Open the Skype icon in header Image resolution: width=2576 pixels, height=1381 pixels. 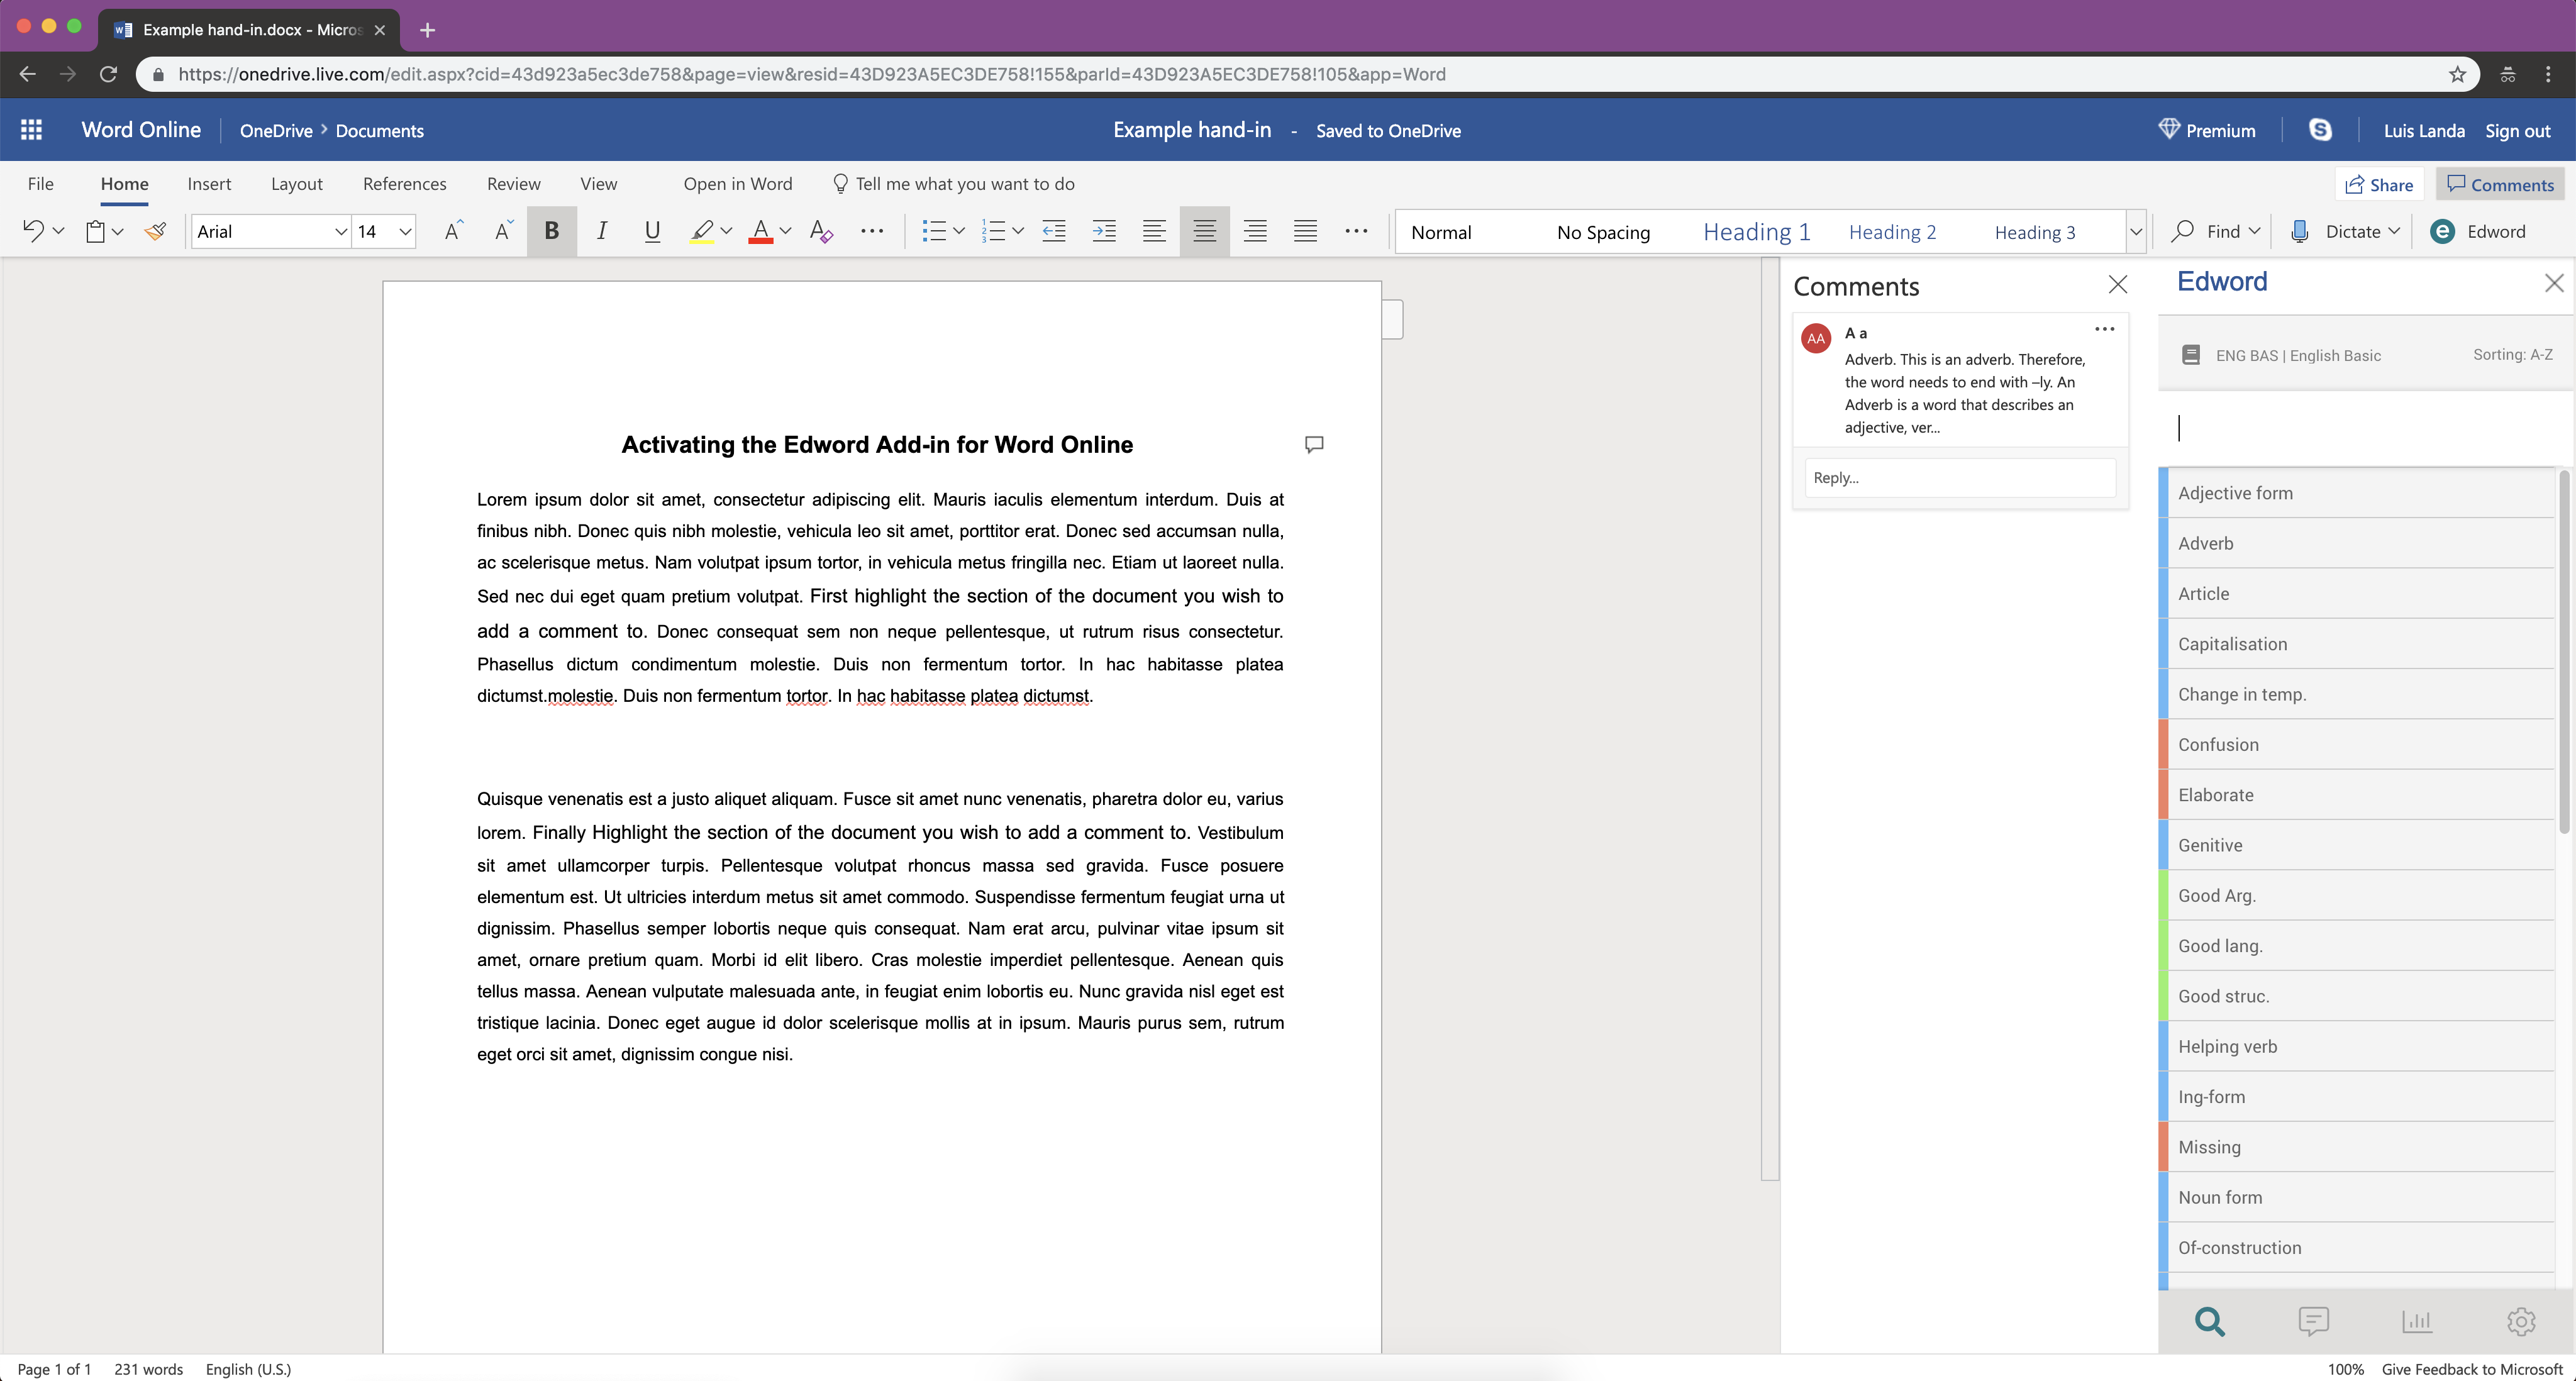(x=2320, y=130)
